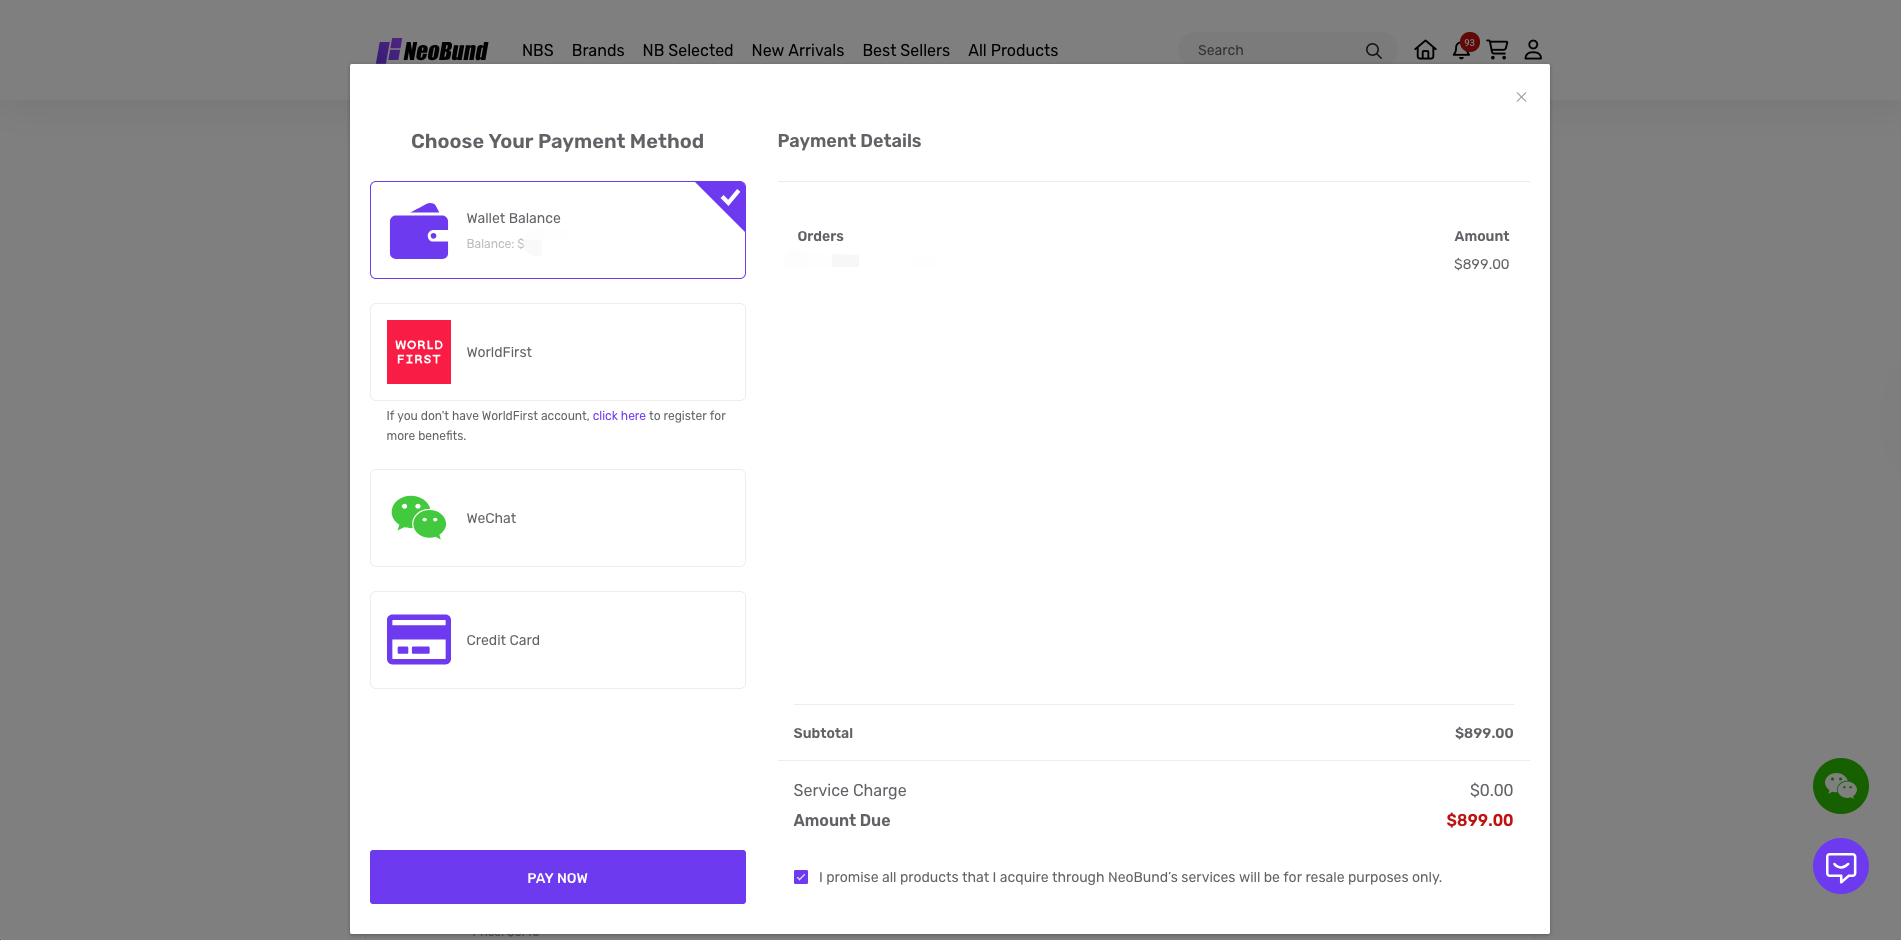This screenshot has width=1901, height=940.
Task: Open the NBS menu item
Action: tap(538, 50)
